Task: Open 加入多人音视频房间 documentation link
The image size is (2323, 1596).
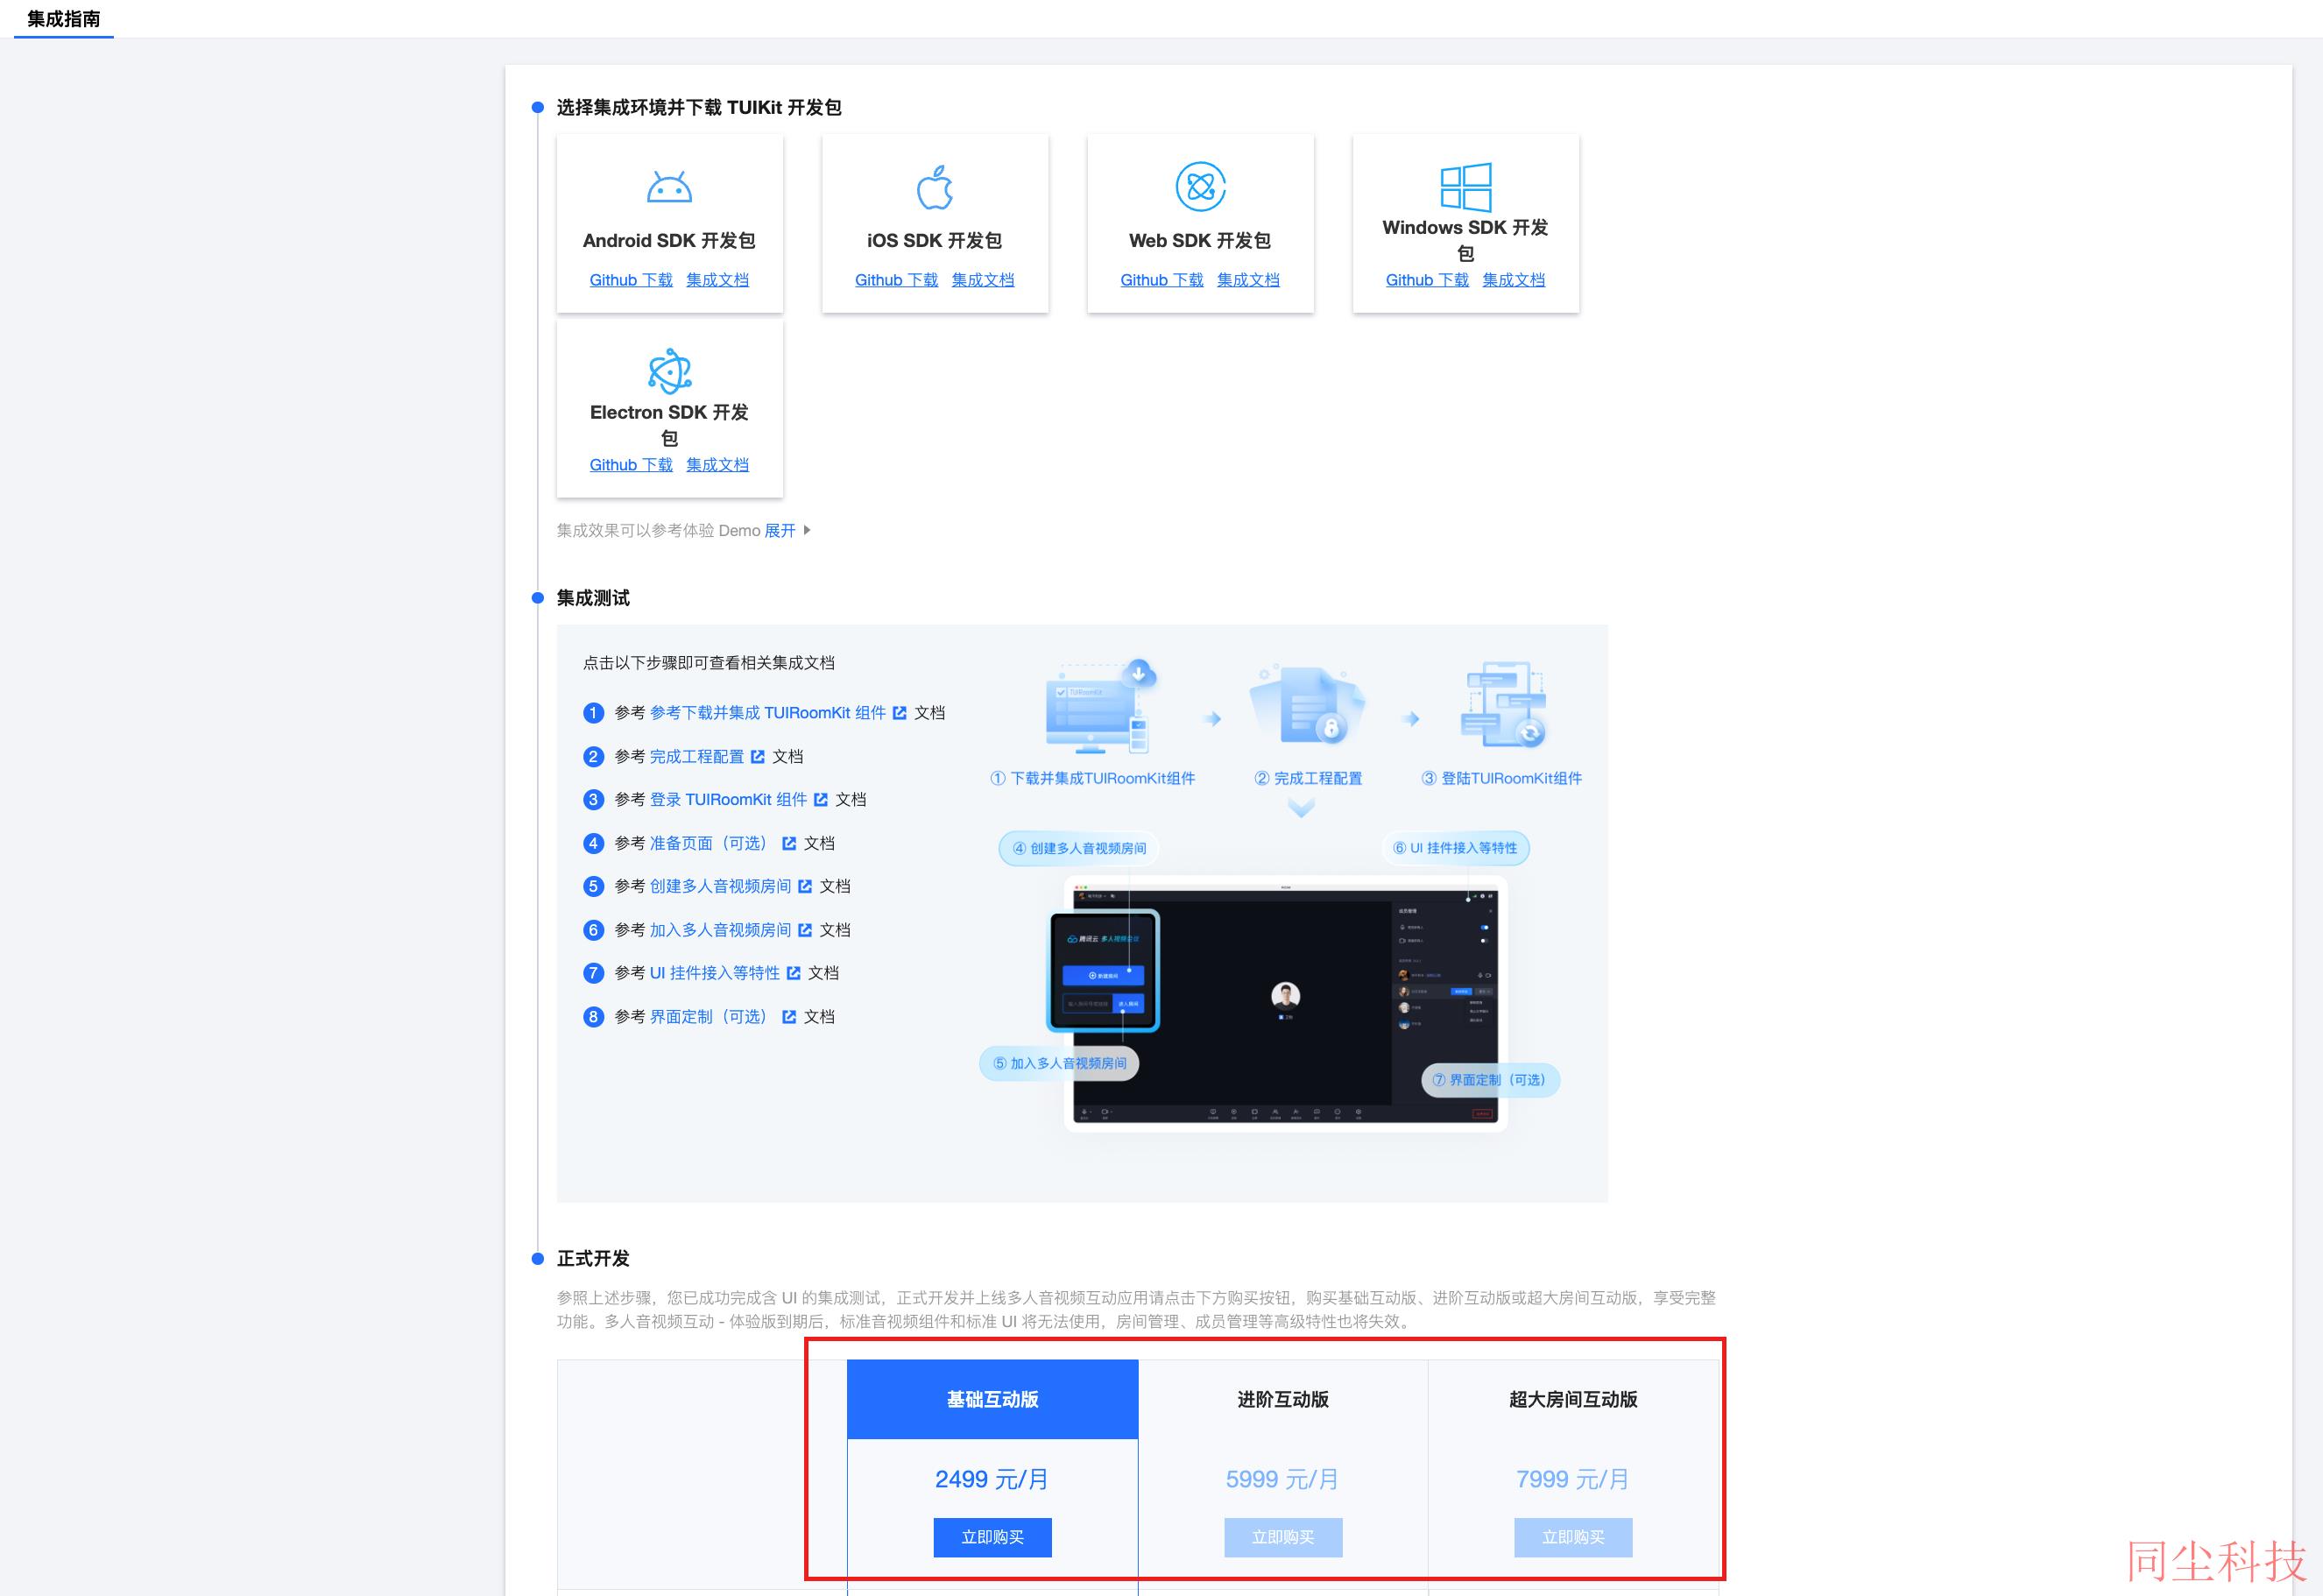Action: point(720,930)
